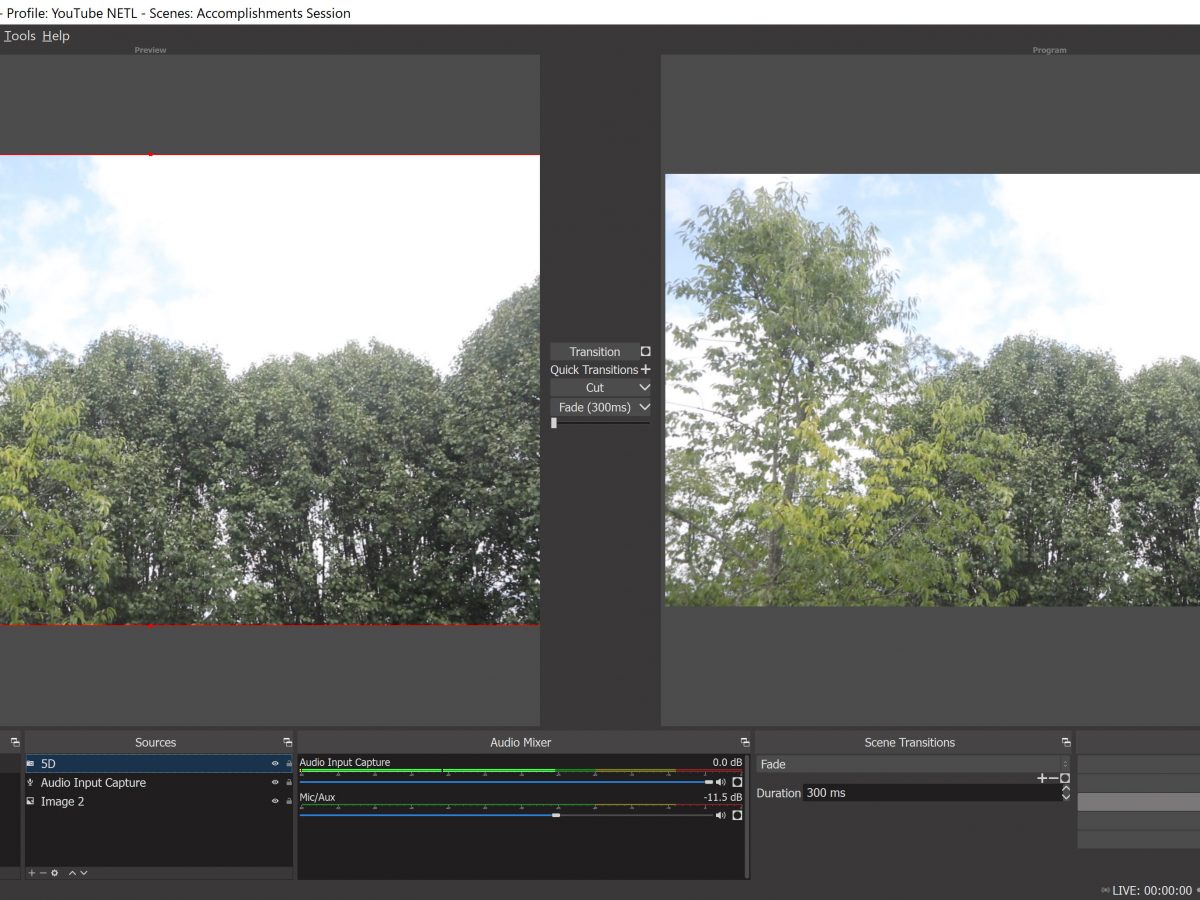1200x900 pixels.
Task: Lock the Audio Input Capture source
Action: point(289,783)
